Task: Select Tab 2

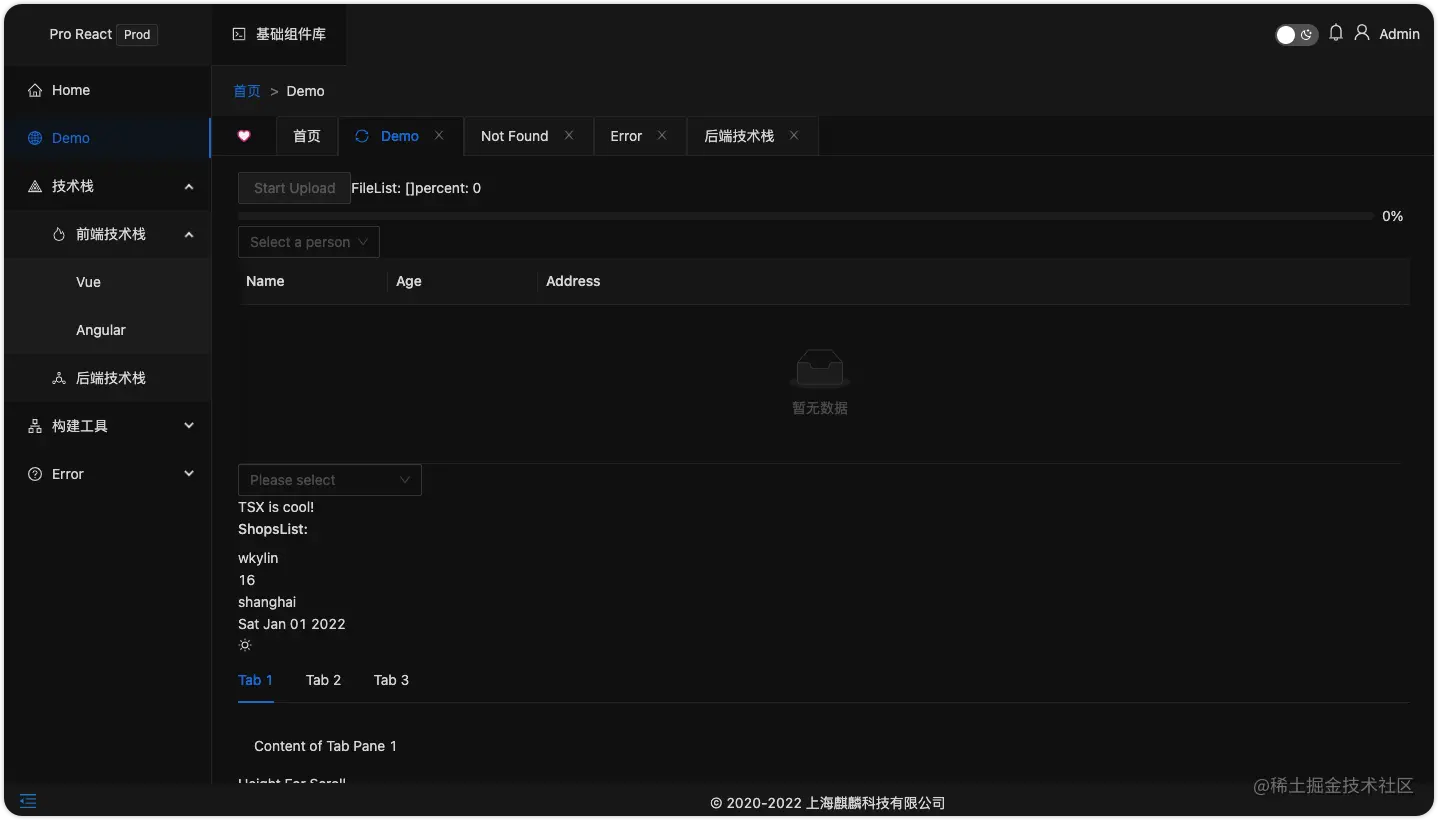Action: coord(323,680)
